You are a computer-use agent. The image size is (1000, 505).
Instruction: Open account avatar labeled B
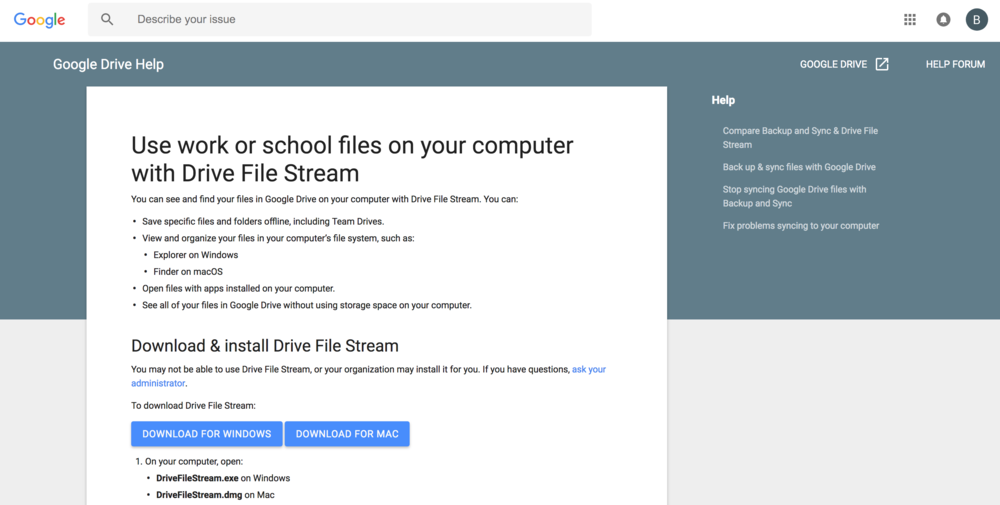(x=976, y=20)
